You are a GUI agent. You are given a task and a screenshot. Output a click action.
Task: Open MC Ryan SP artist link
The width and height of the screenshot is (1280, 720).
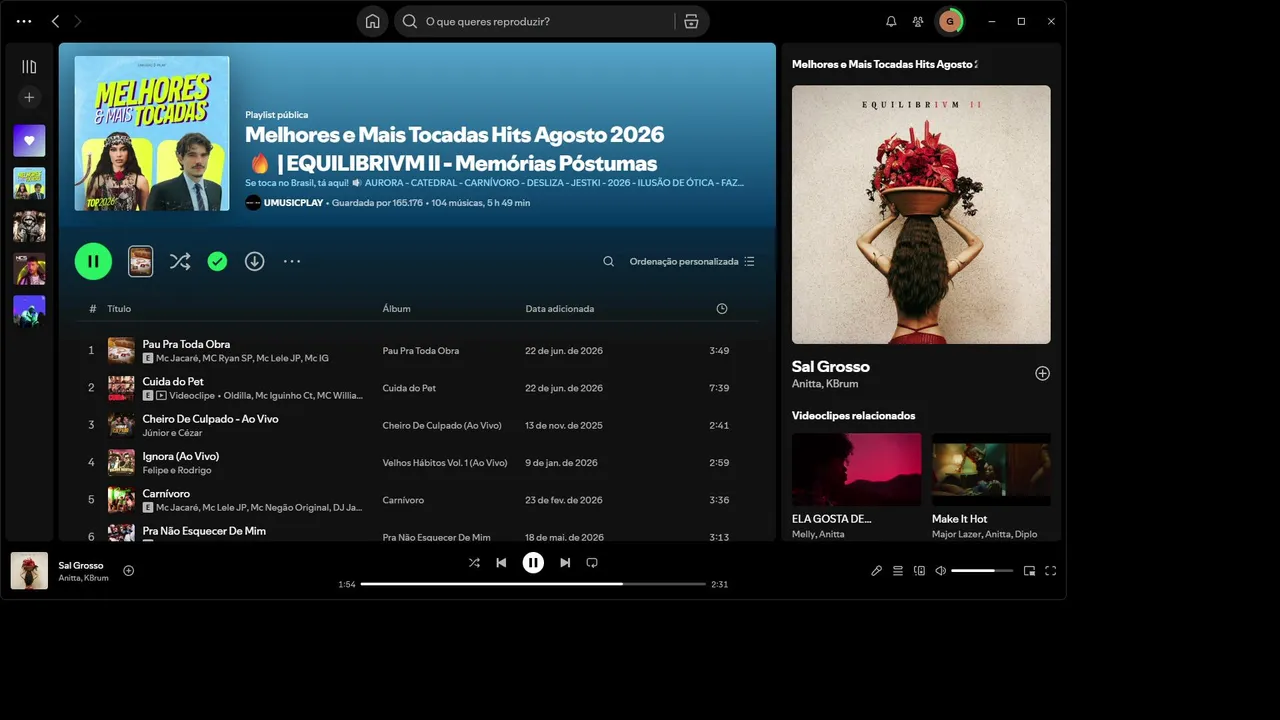point(227,358)
